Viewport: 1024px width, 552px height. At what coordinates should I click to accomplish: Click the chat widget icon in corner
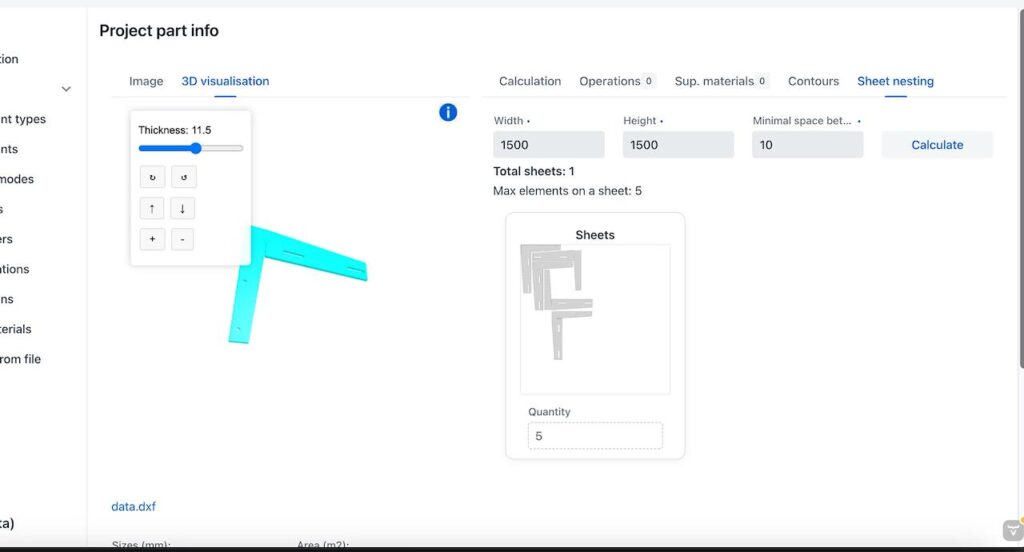(1012, 530)
